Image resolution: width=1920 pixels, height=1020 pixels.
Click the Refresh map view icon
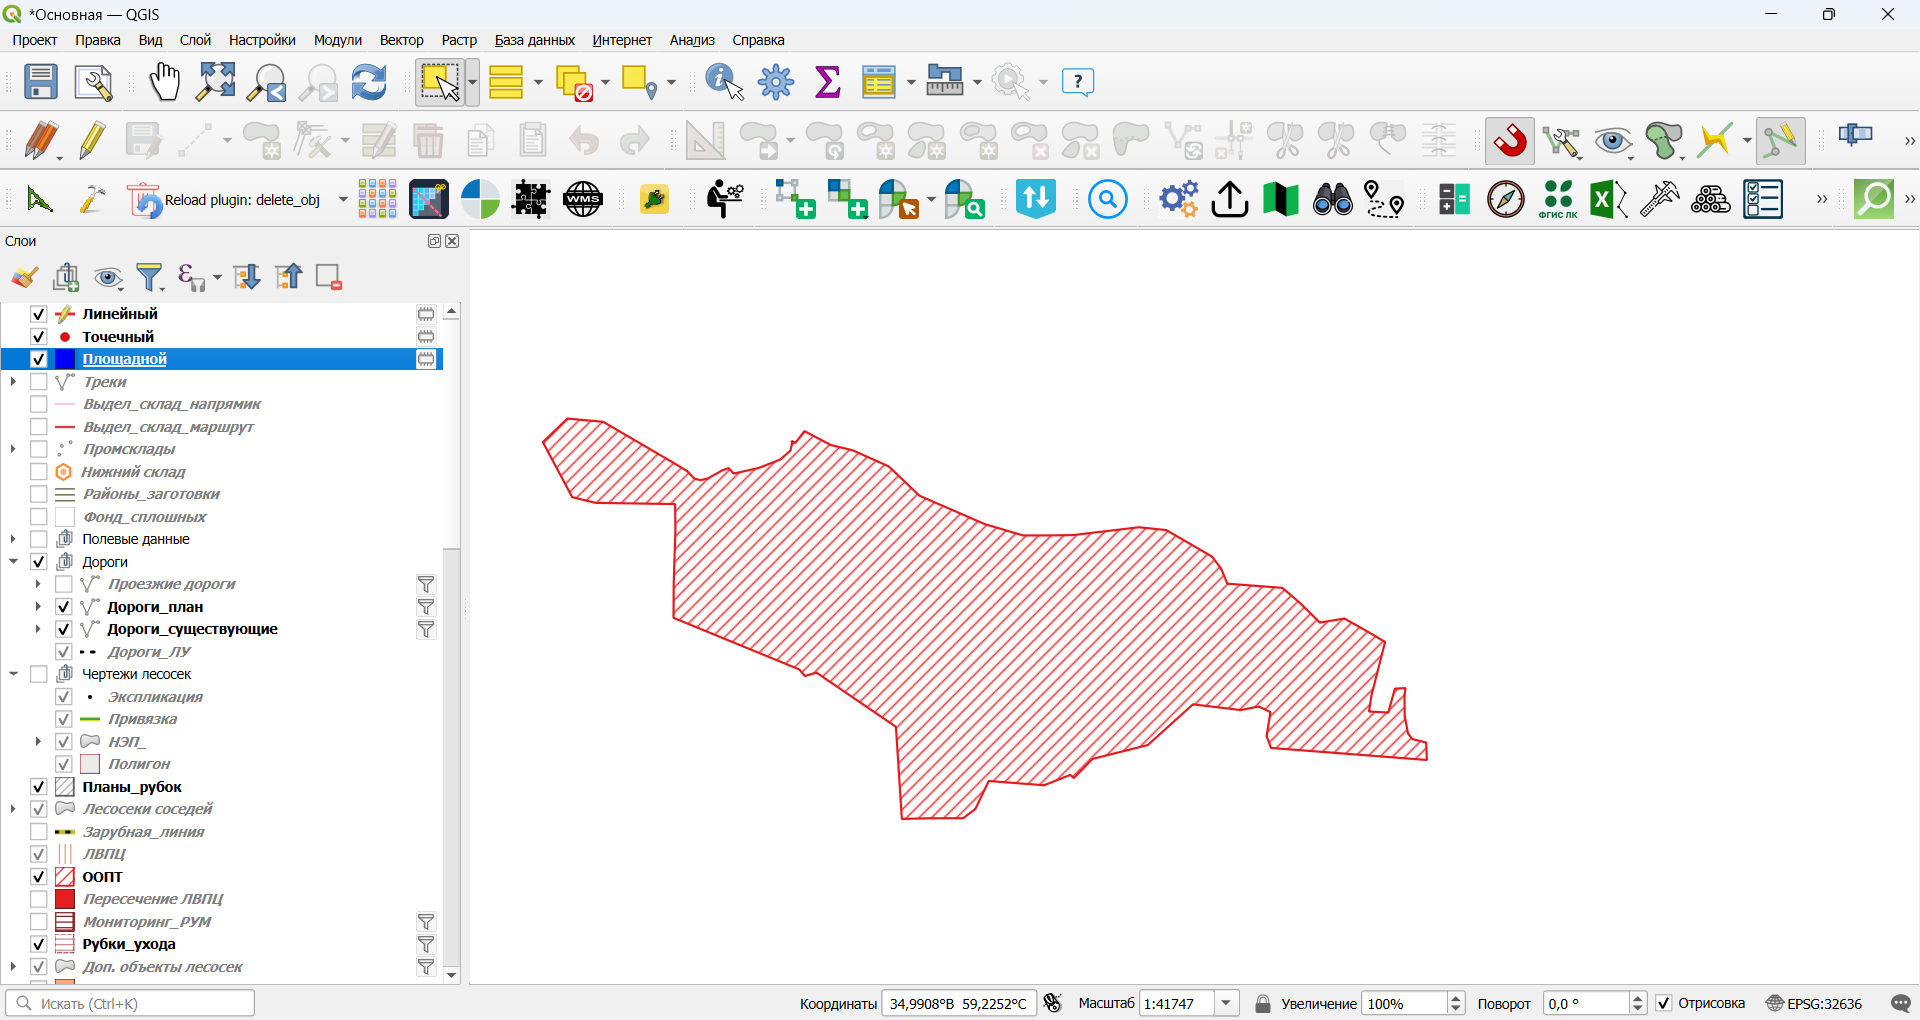pos(369,82)
